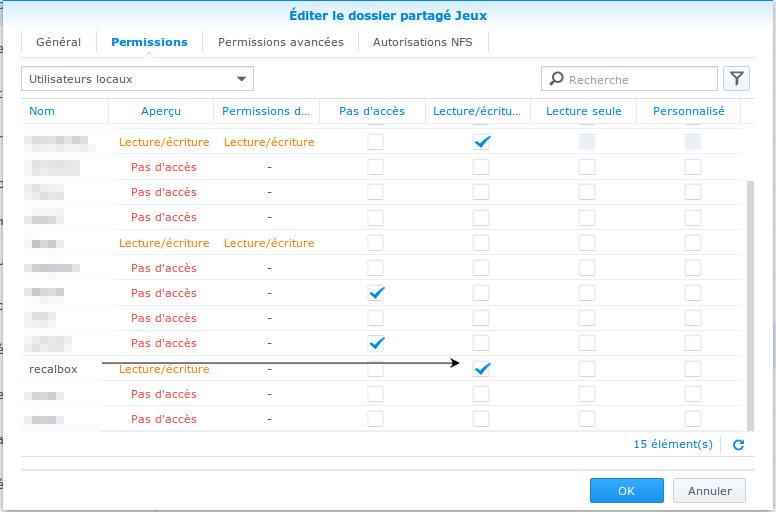Click the vertical scrollbar of the user list
The width and height of the screenshot is (776, 512).
coord(750,305)
